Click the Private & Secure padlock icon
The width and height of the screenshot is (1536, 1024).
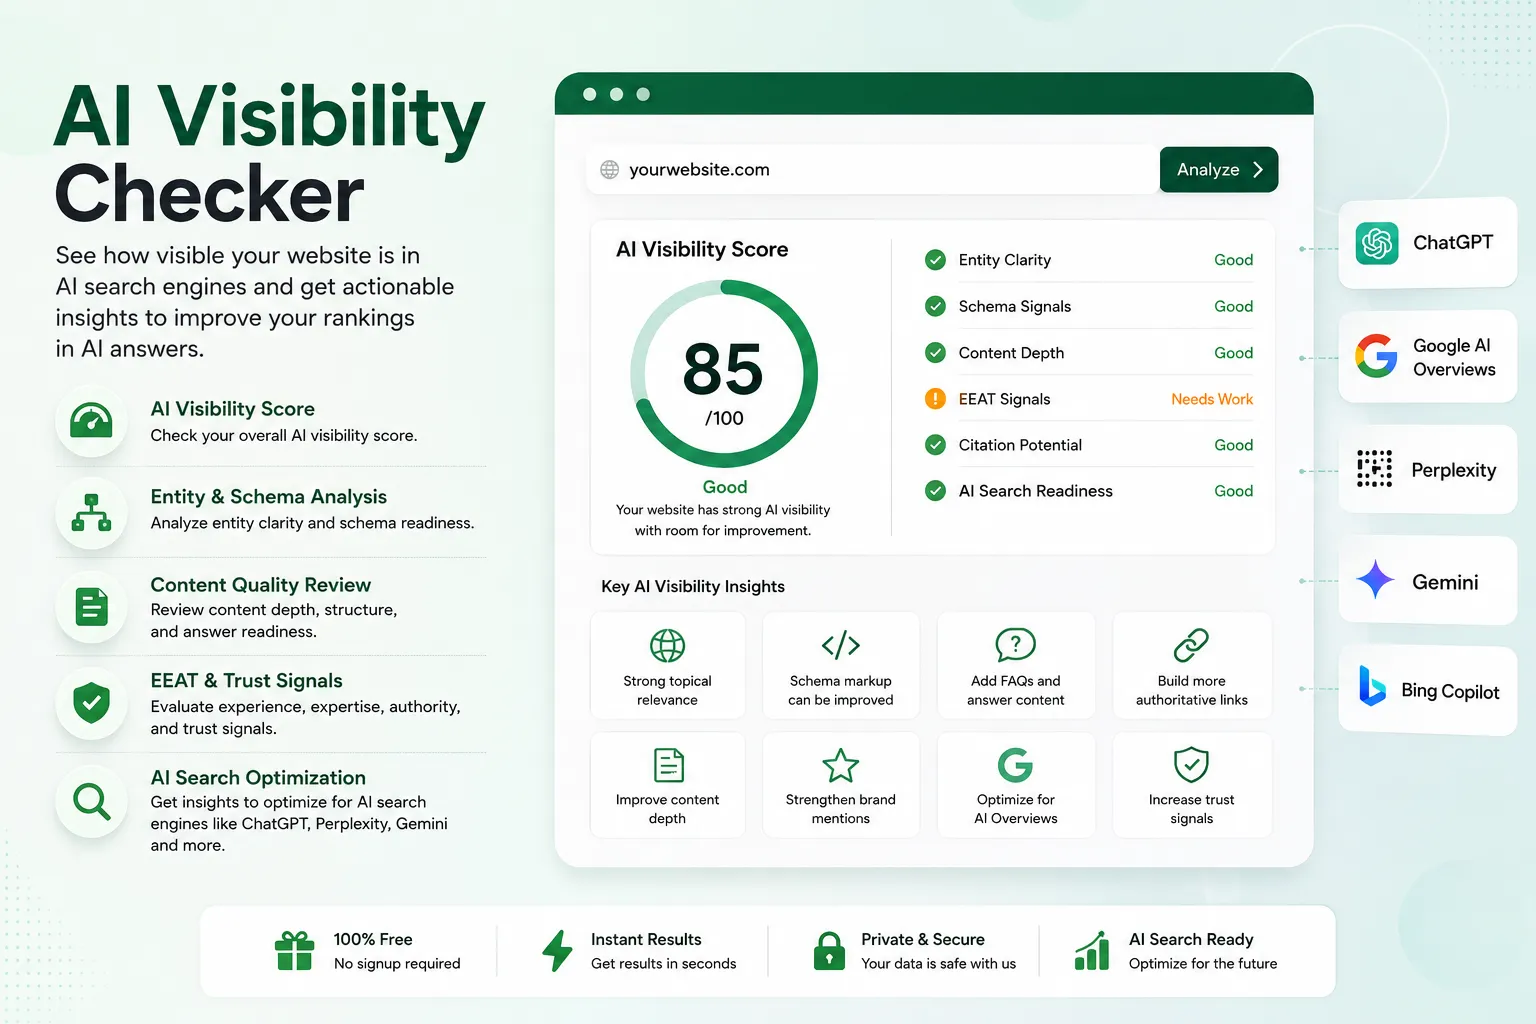[829, 950]
